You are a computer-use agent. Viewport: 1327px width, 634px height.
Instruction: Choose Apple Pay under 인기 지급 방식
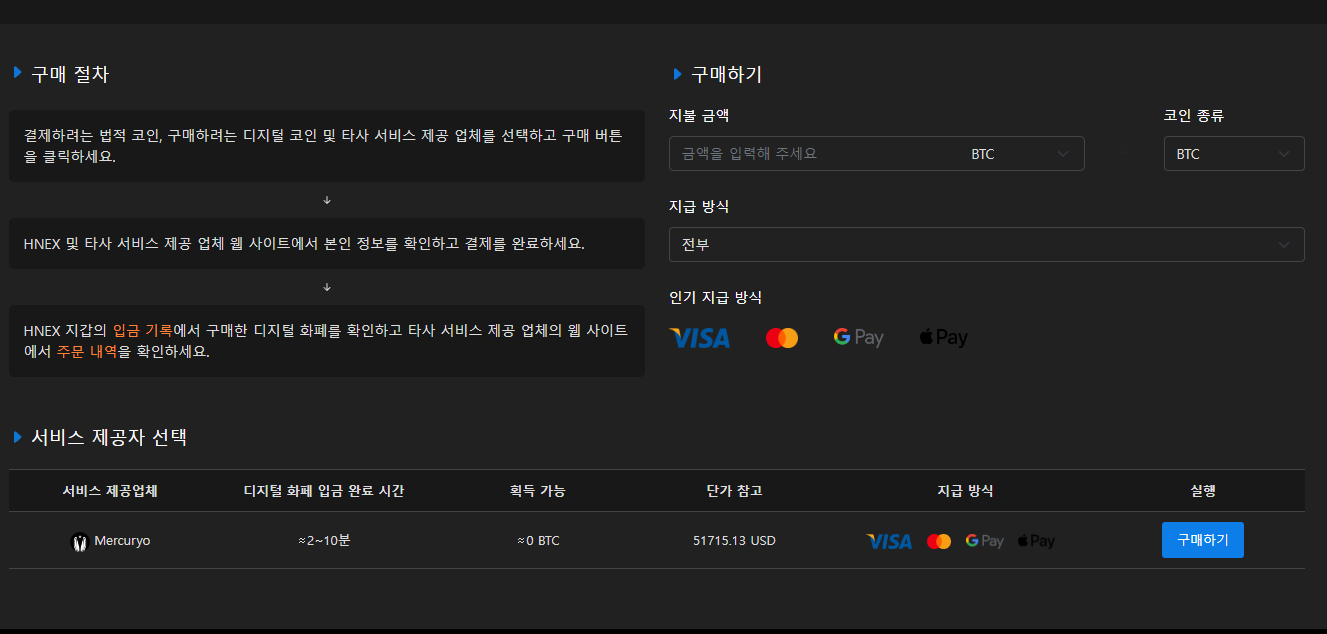click(941, 337)
